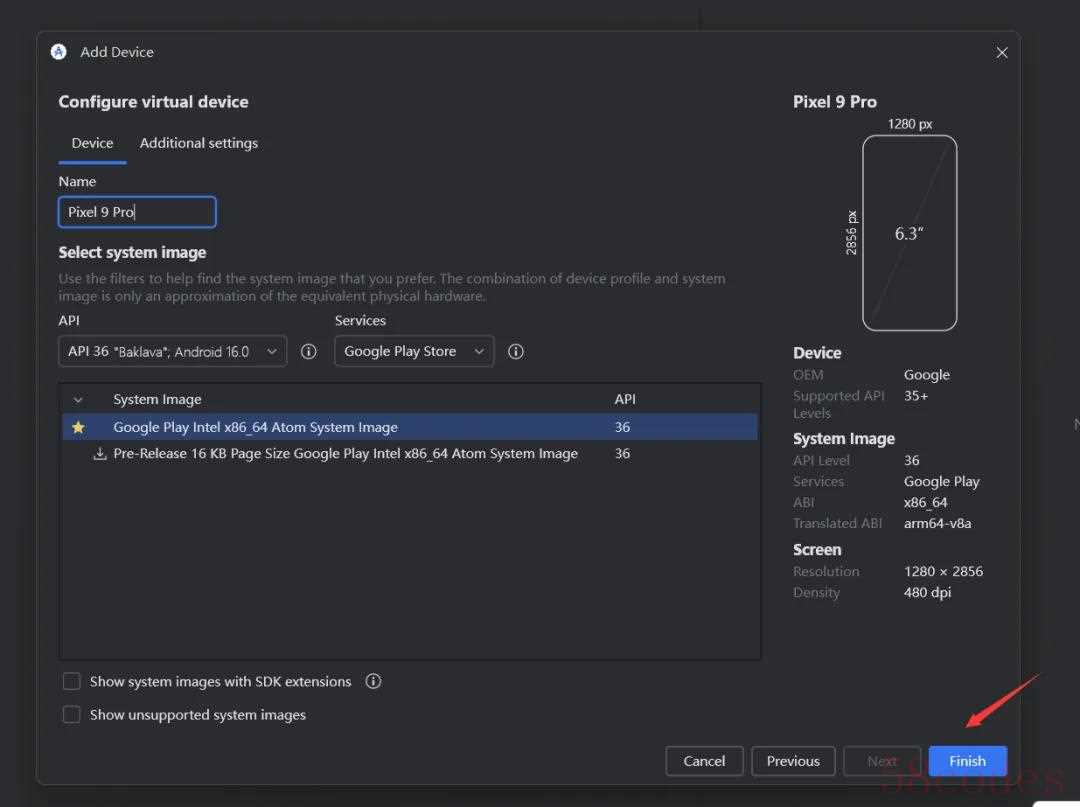Click the info icon beside the API dropdown
Viewport: 1080px width, 807px height.
coord(309,351)
